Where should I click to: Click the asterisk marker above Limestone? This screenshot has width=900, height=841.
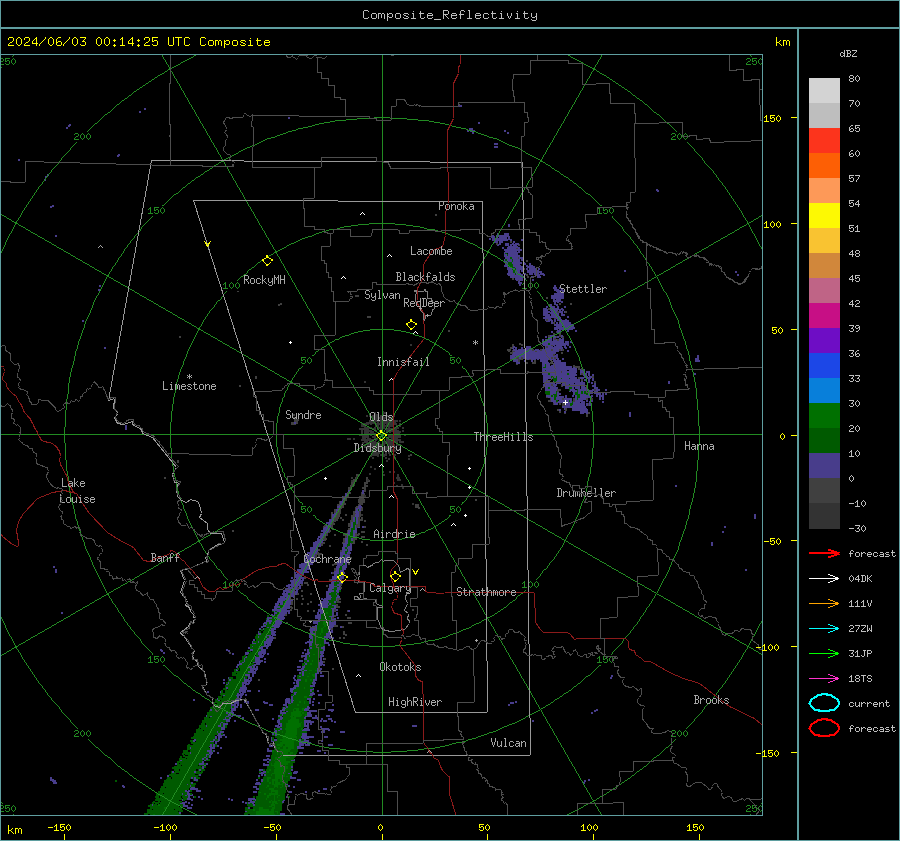[x=189, y=377]
